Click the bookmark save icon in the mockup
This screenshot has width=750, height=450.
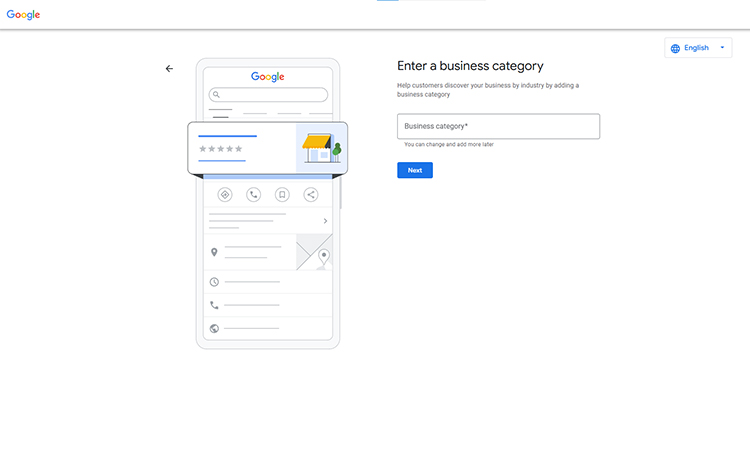coord(282,195)
